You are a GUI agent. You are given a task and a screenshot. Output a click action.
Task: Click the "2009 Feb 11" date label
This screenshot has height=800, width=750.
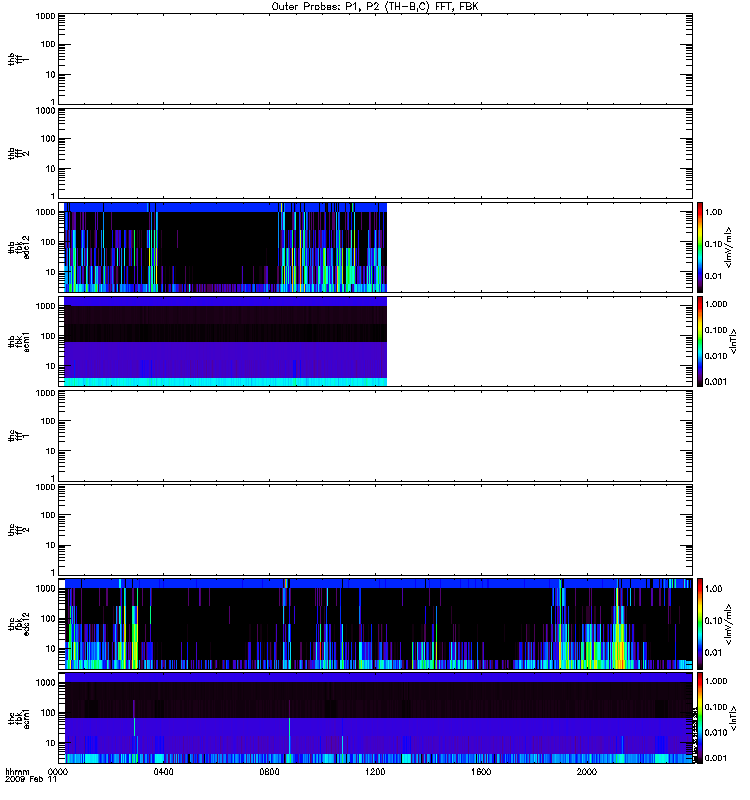tap(31, 780)
